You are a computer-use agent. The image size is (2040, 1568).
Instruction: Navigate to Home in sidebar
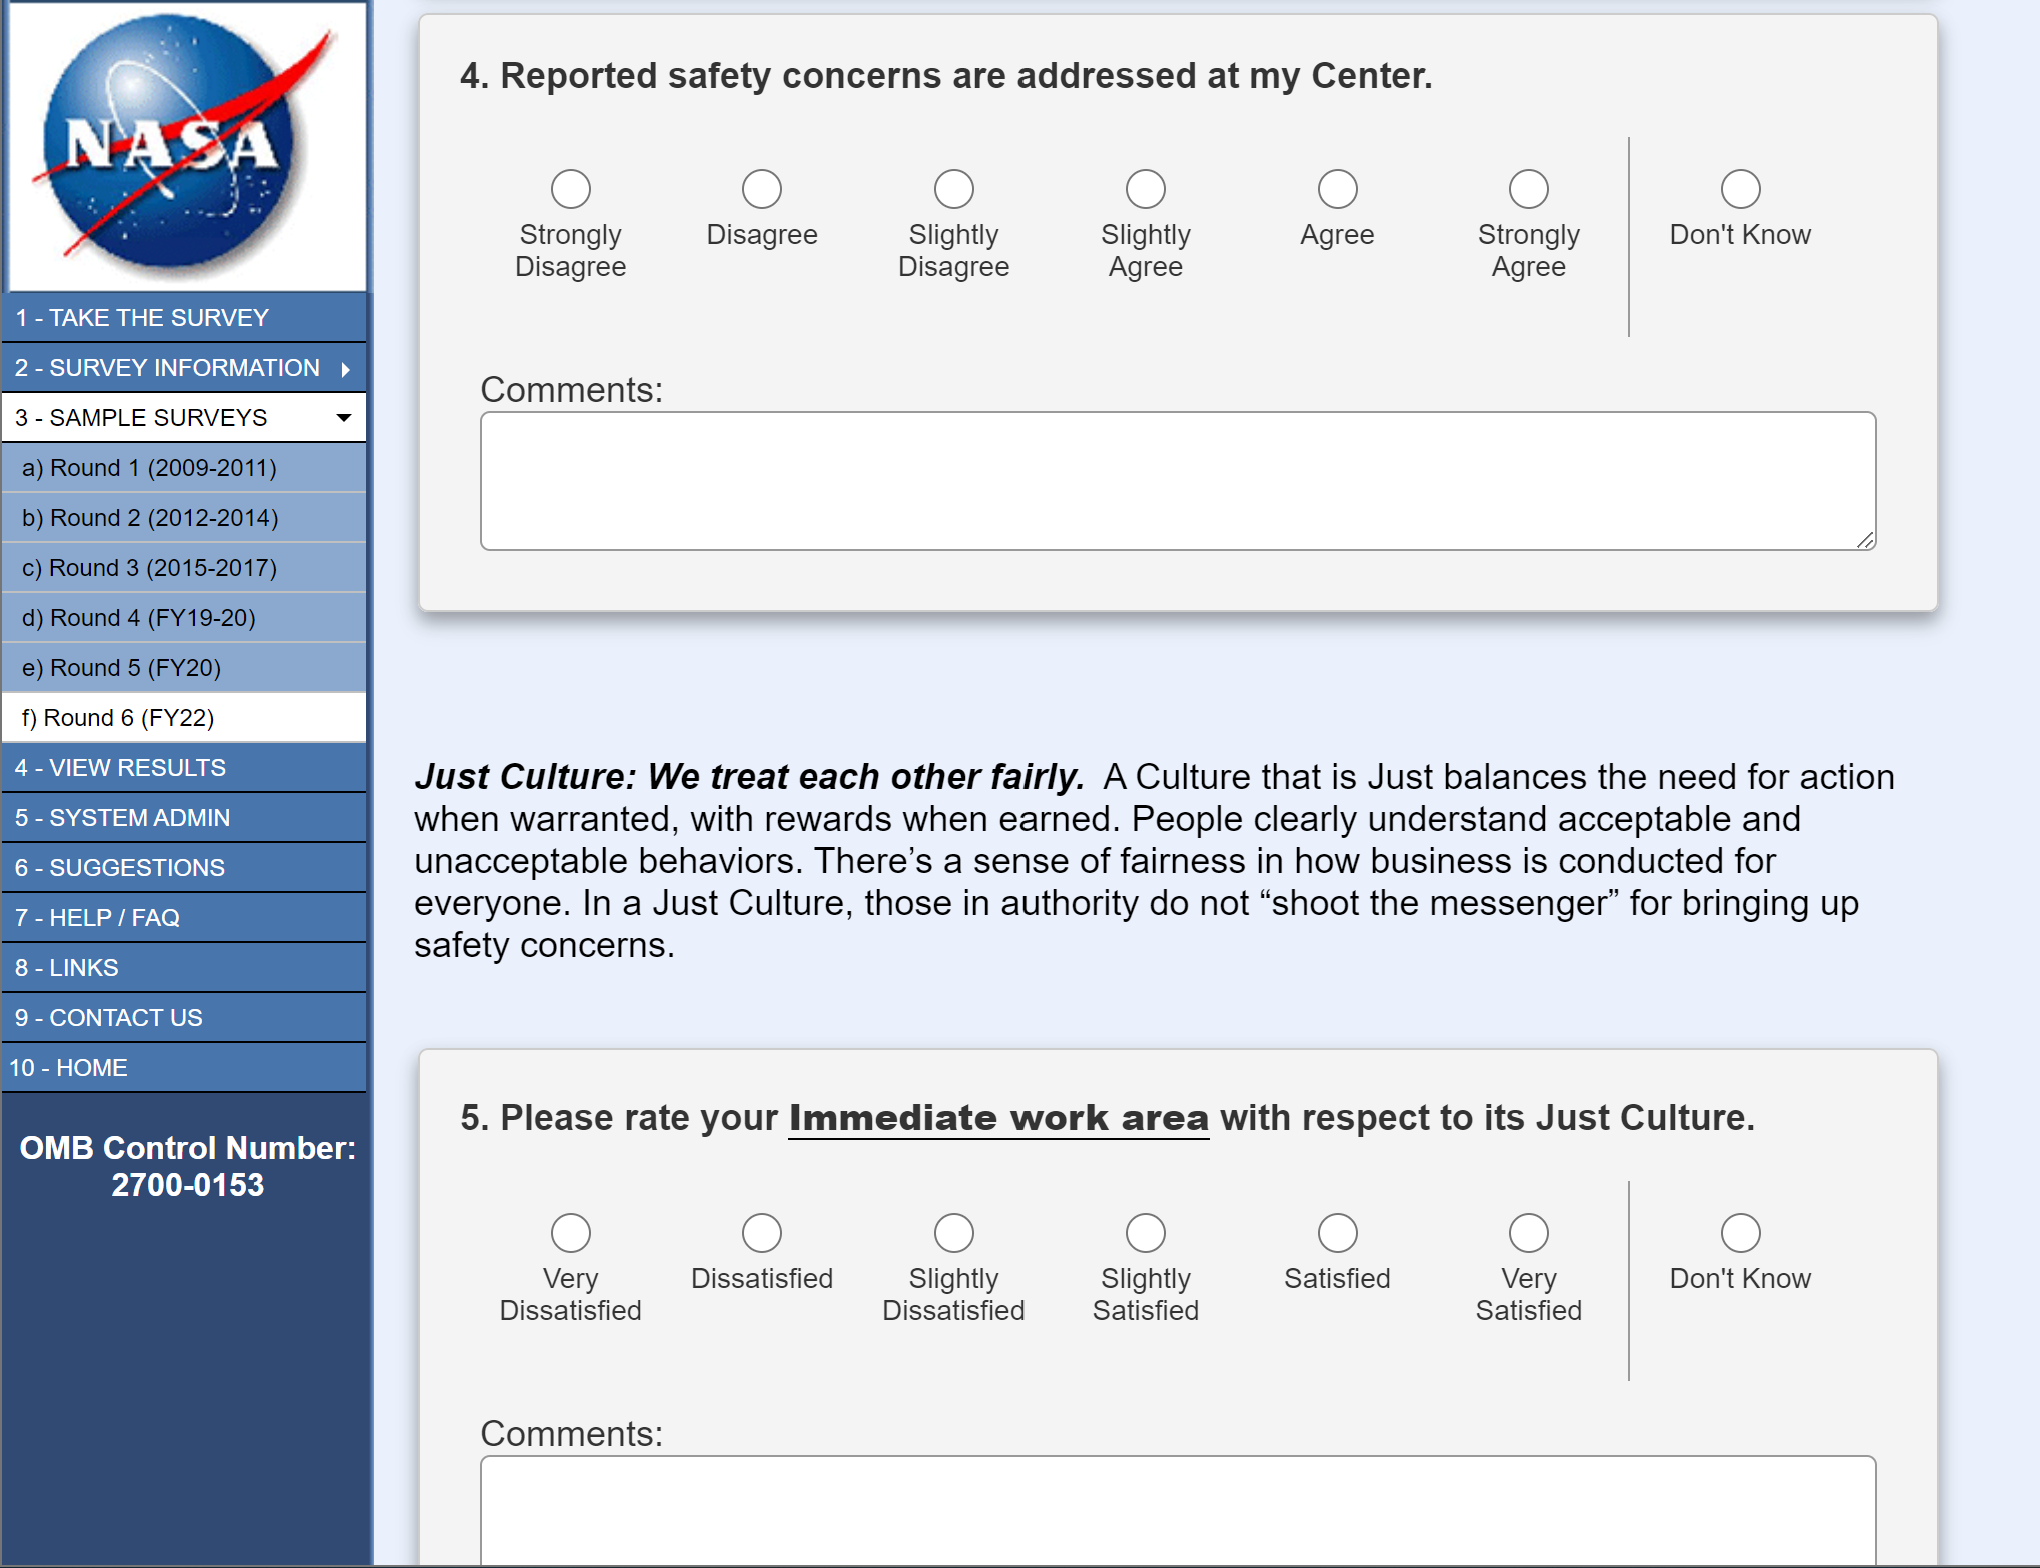coord(69,1068)
